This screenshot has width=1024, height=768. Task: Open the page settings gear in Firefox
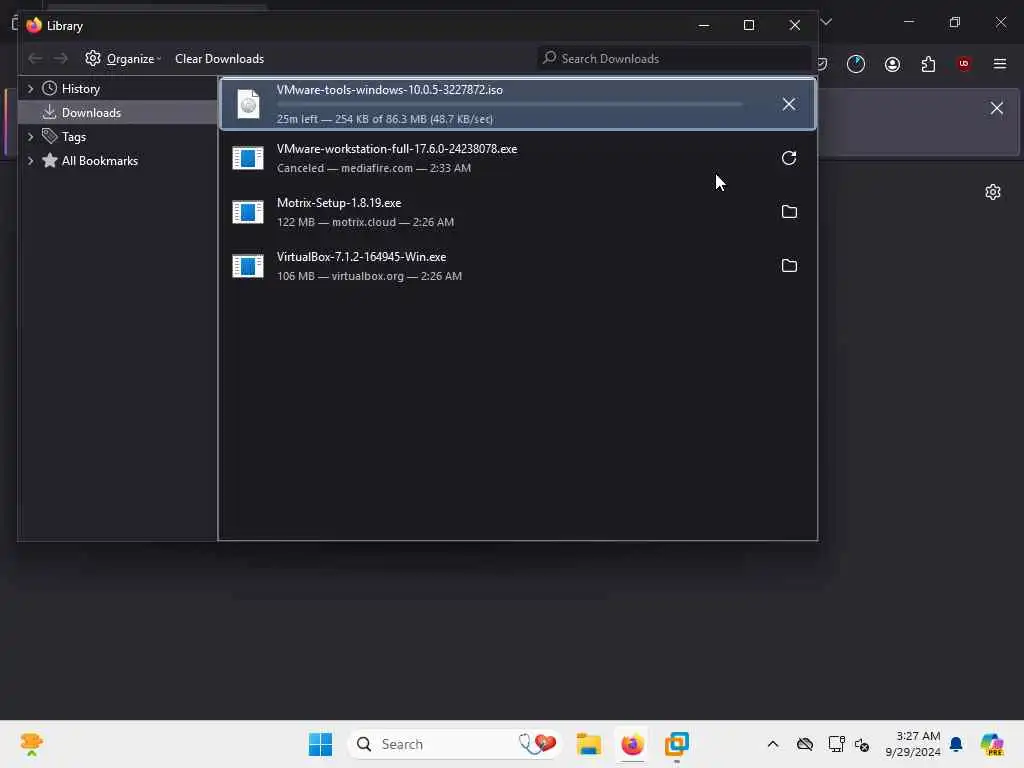pyautogui.click(x=993, y=192)
